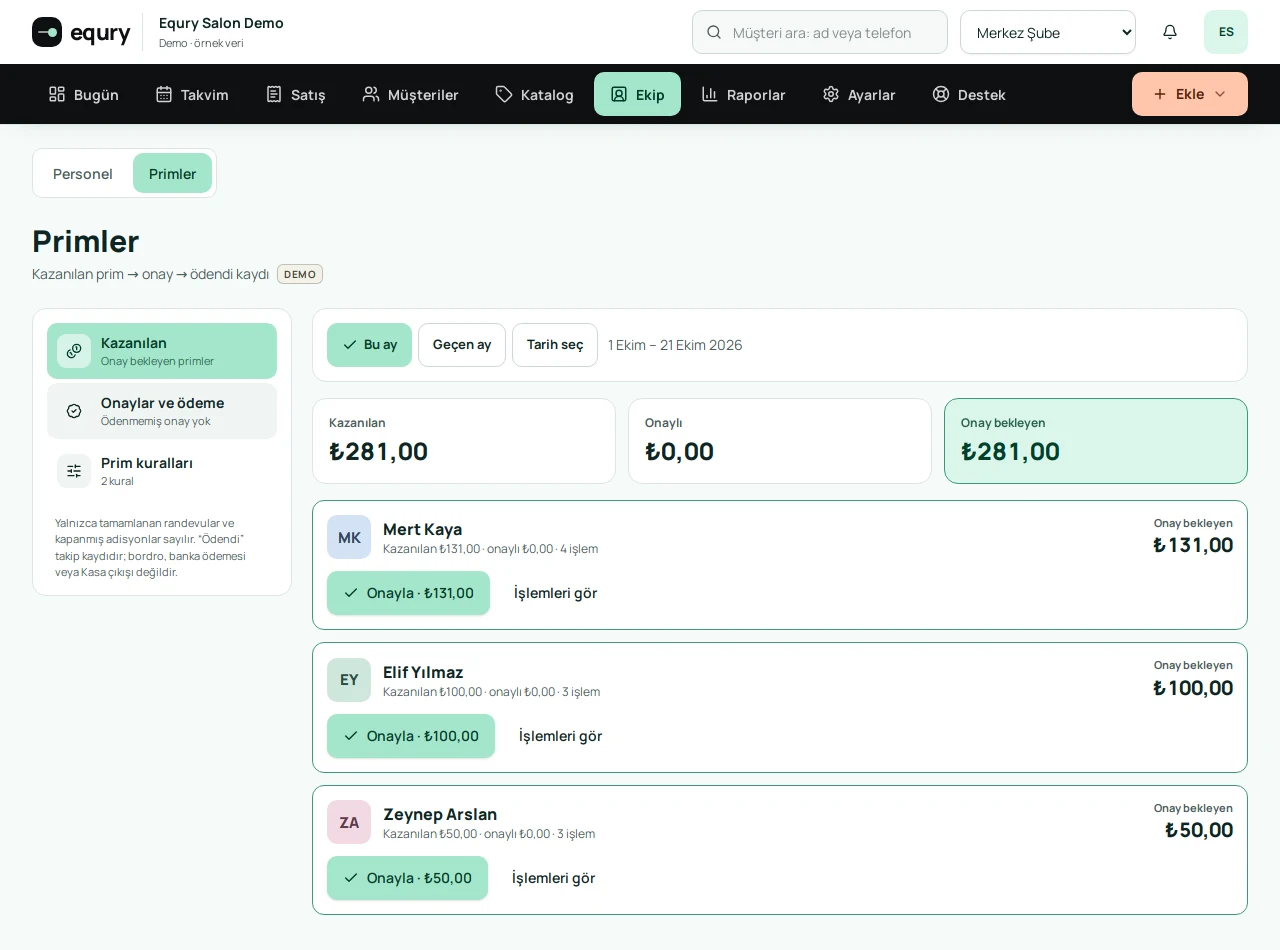The width and height of the screenshot is (1280, 950).
Task: View İşlemleri gör for Elif Yılmaz
Action: (x=561, y=736)
